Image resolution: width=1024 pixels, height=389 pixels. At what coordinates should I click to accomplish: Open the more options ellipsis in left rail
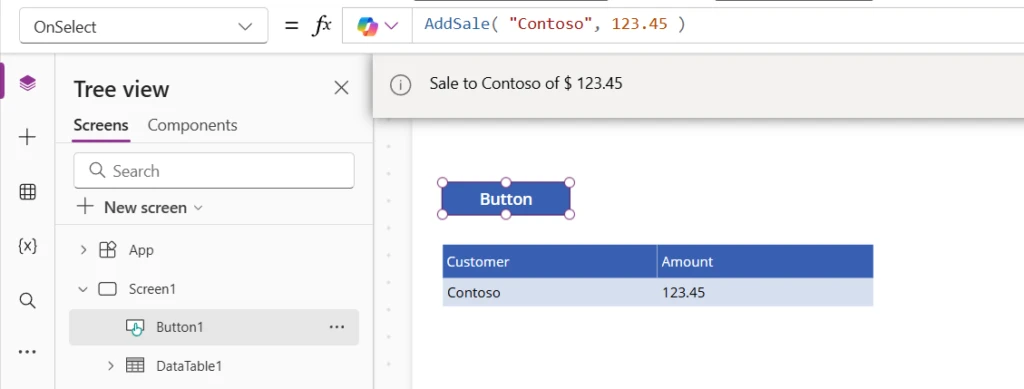pos(27,352)
